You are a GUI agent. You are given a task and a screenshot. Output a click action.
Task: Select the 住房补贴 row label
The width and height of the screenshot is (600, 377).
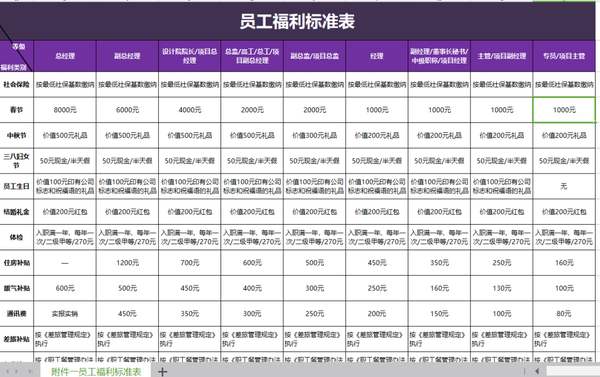pos(16,263)
